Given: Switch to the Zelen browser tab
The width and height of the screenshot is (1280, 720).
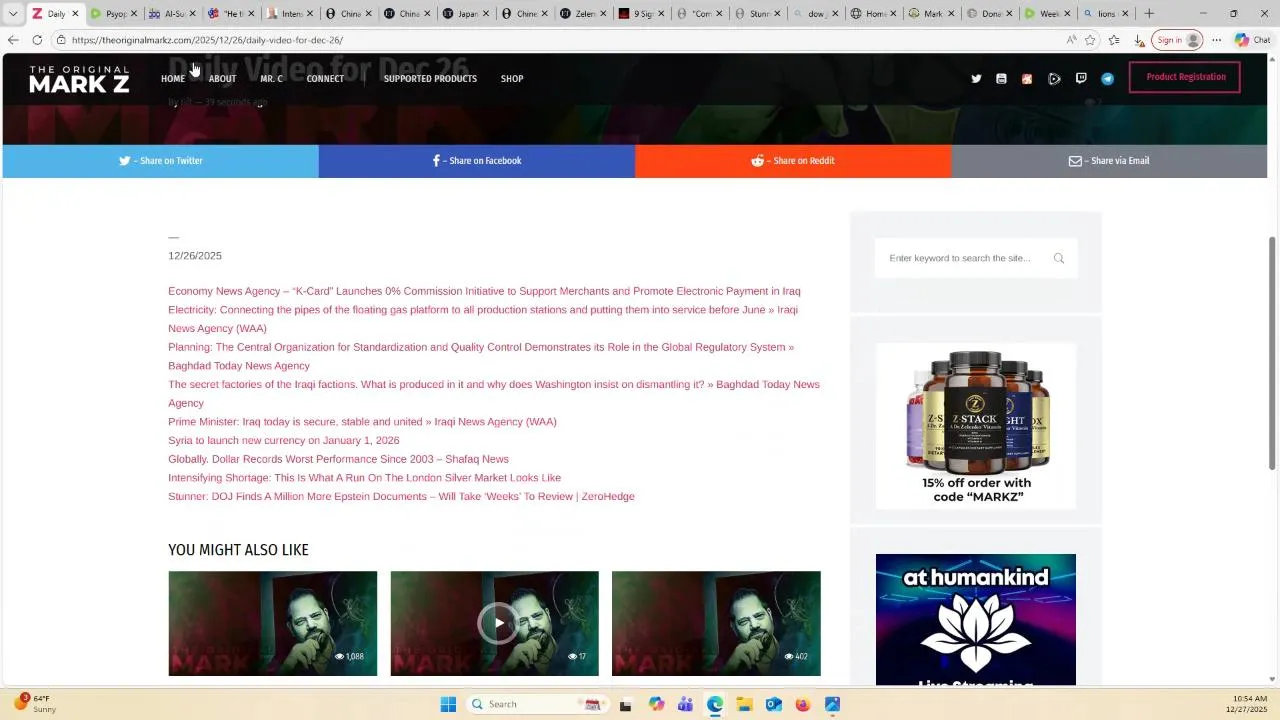Looking at the screenshot, I should coord(582,14).
